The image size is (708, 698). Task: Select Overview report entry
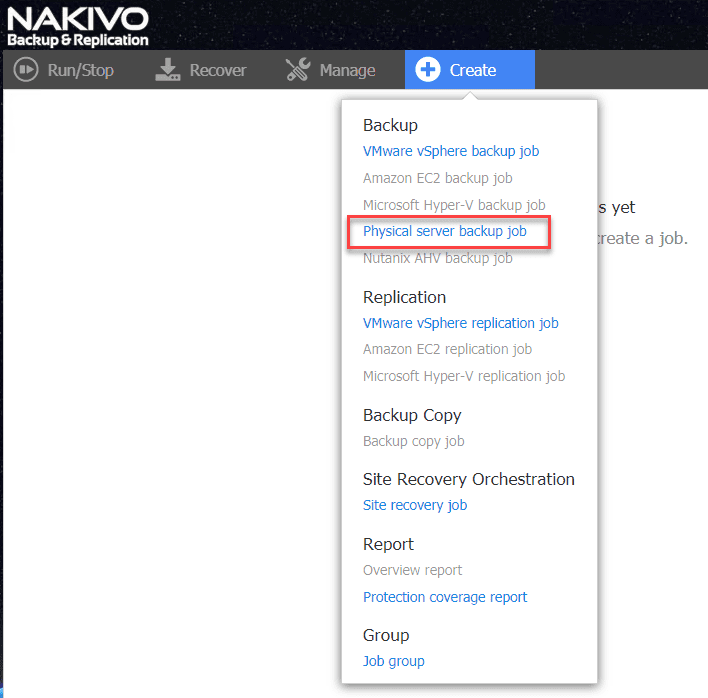coord(412,570)
